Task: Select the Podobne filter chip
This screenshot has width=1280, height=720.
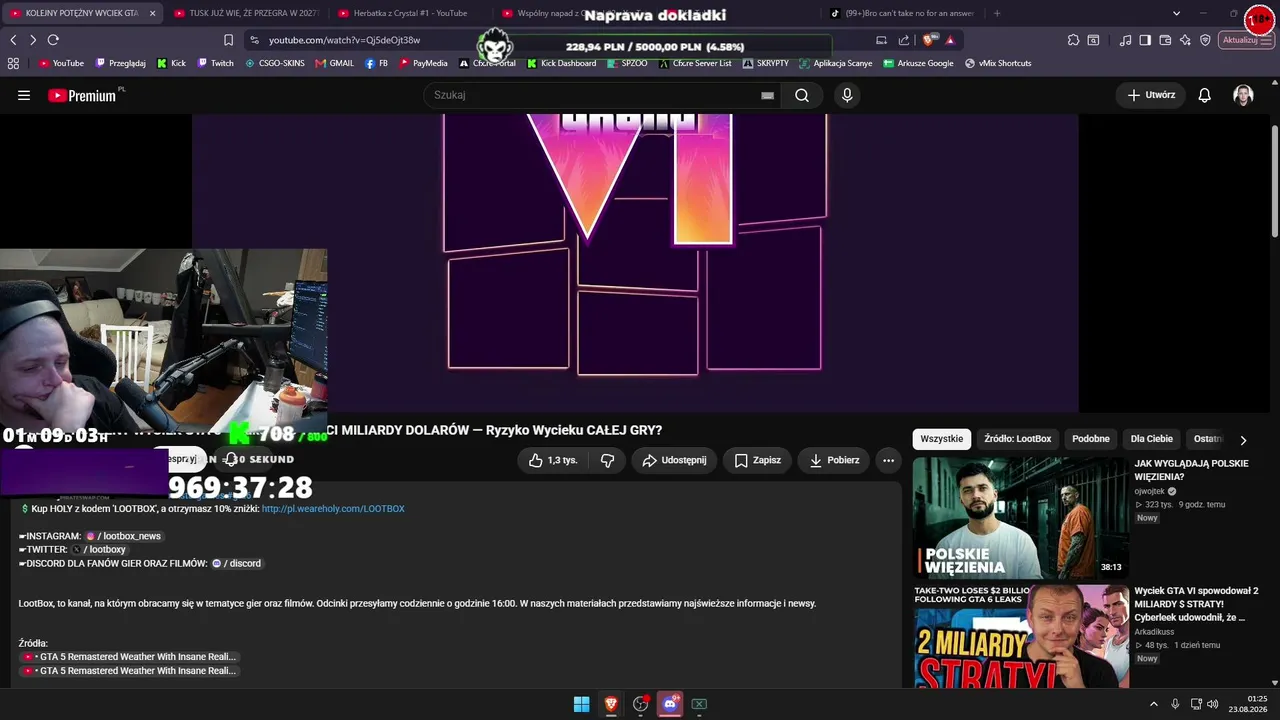Action: pos(1091,439)
